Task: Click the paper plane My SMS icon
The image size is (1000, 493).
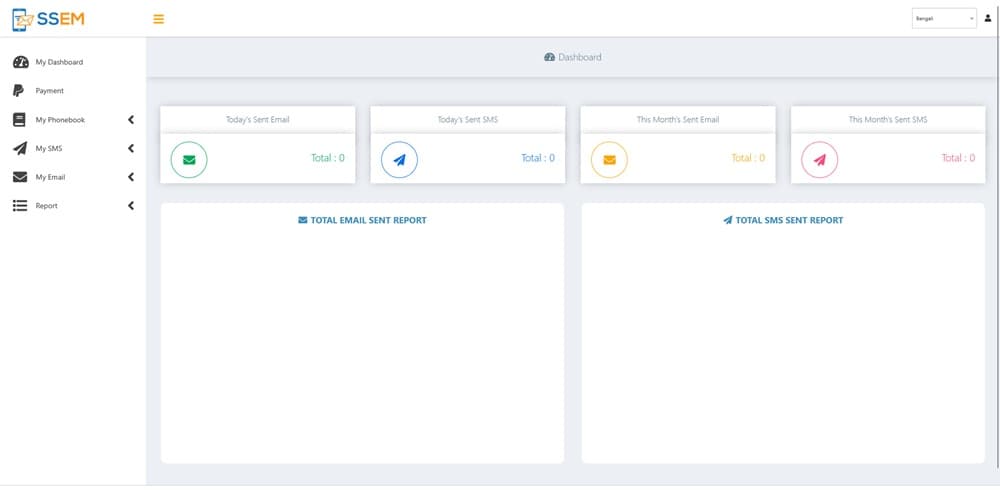Action: [x=19, y=149]
